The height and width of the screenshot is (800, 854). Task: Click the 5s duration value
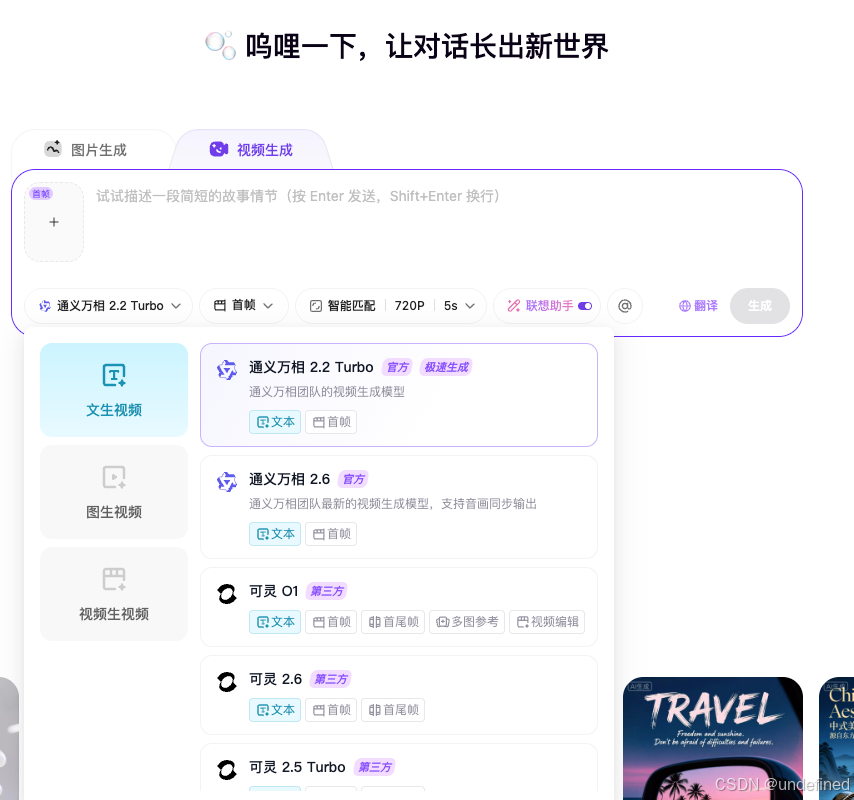pos(450,306)
